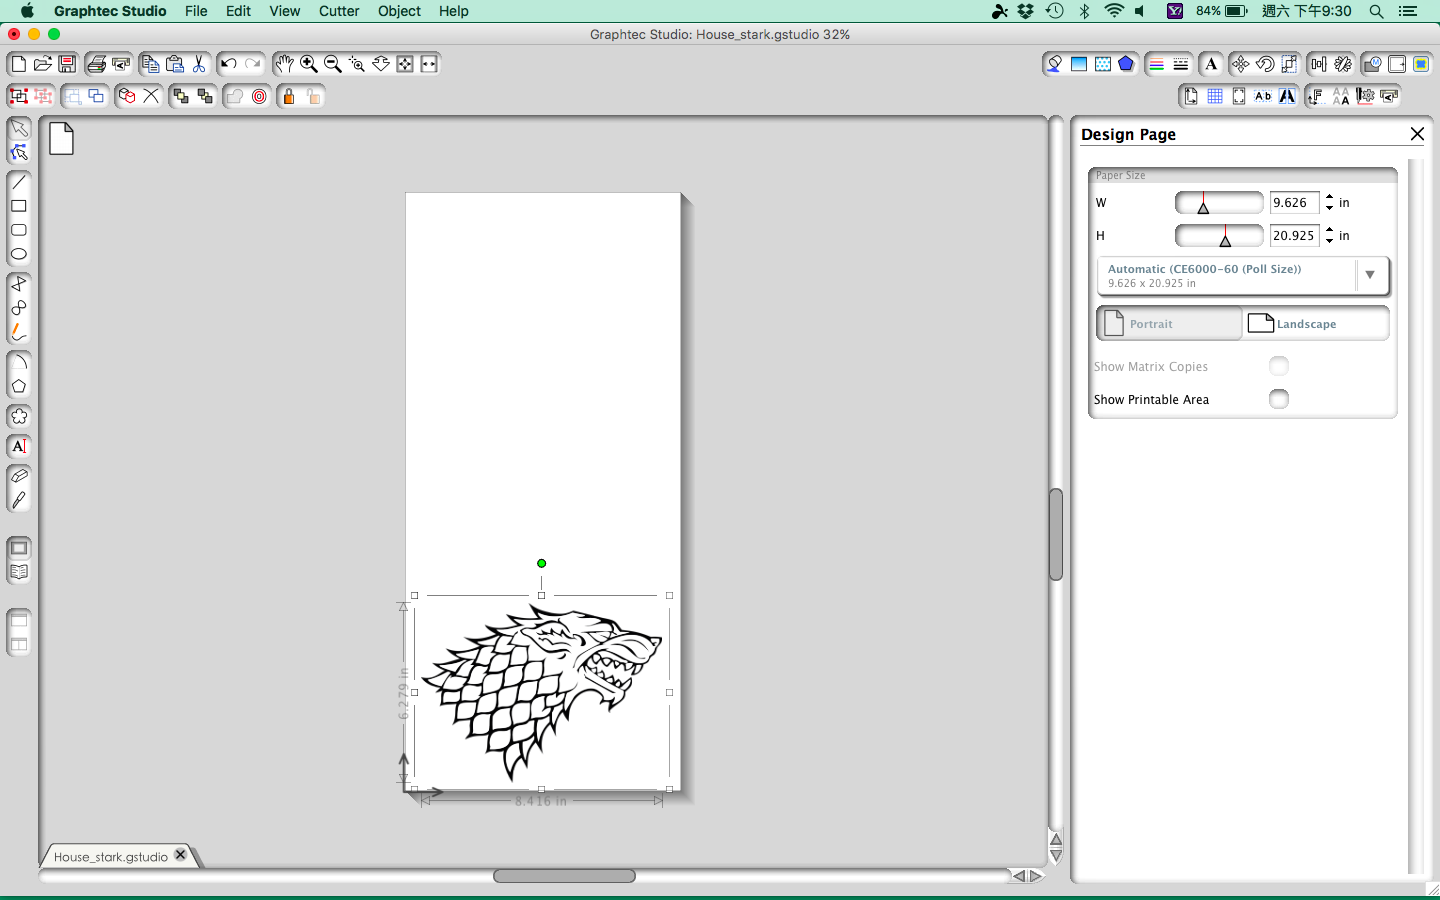Screen dimensions: 1440x900
Task: Open the Text Style panel with the A icon
Action: coord(1211,64)
